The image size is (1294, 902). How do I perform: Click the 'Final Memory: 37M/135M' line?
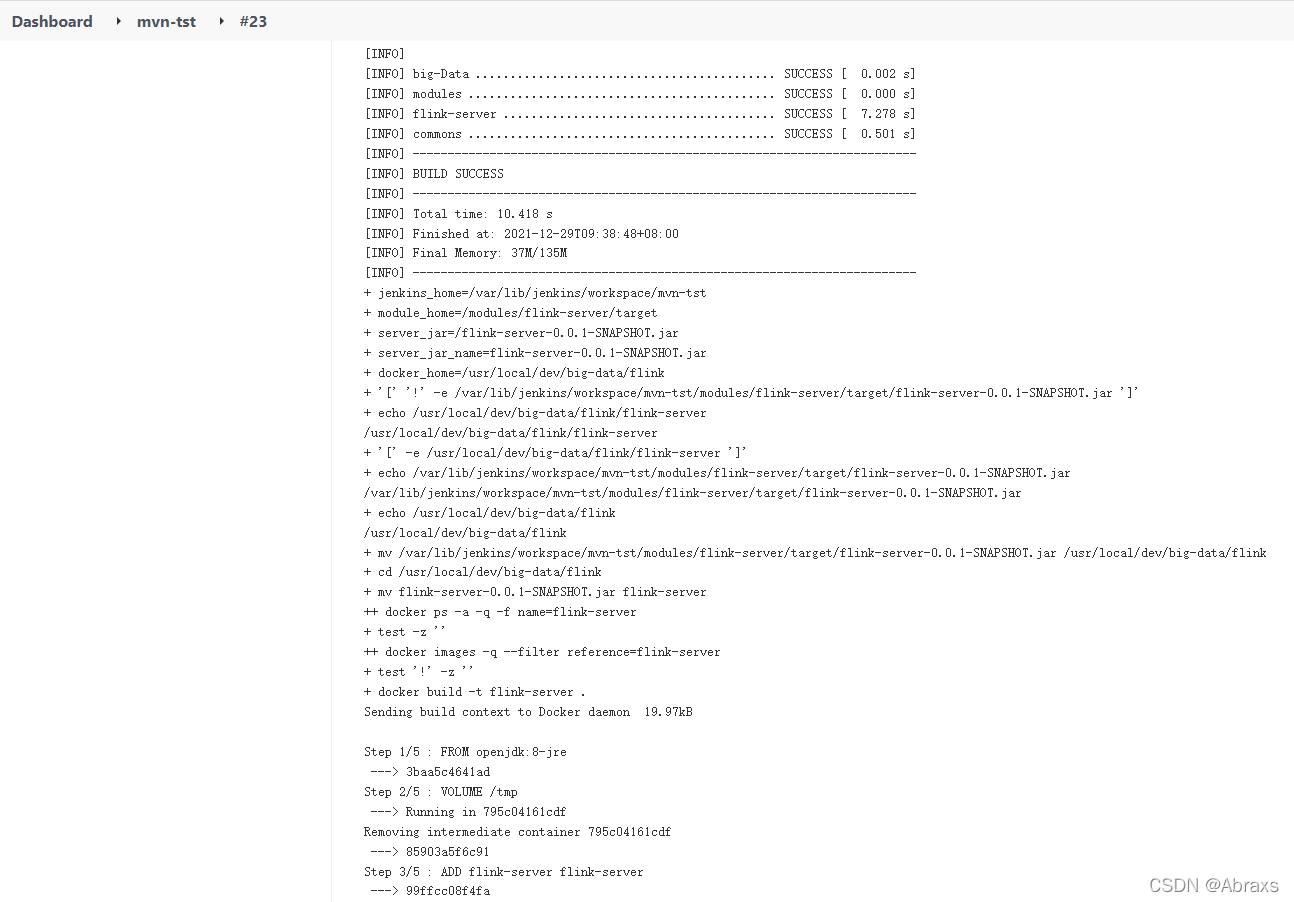(x=465, y=253)
